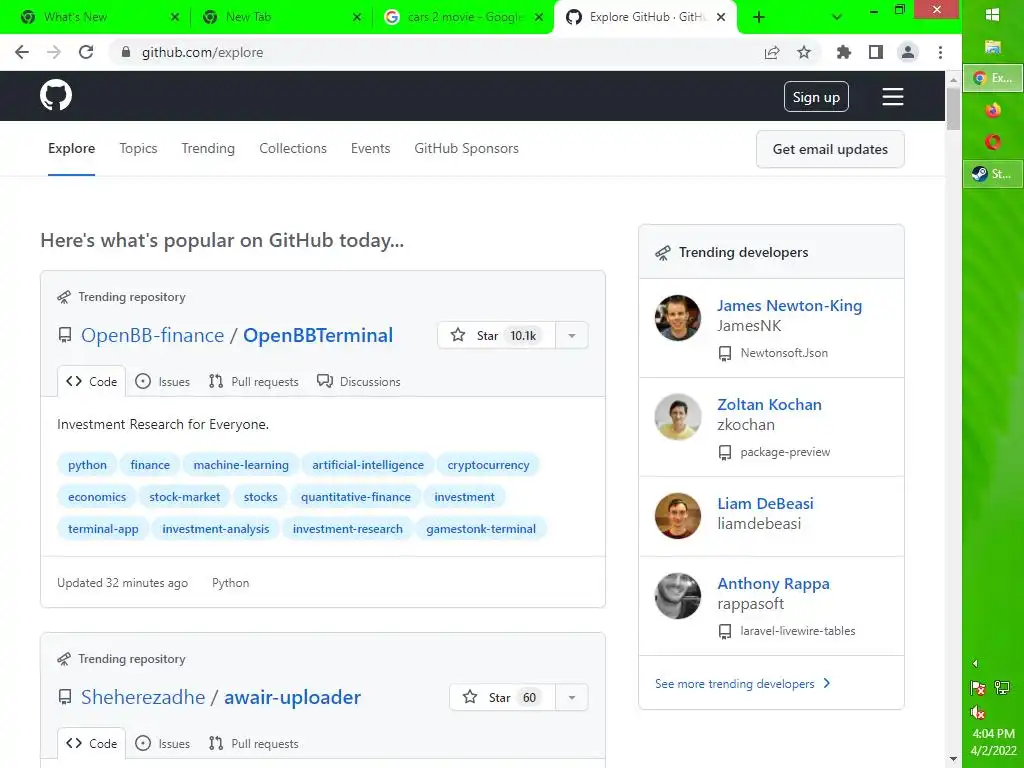Select the machine-learning topic tag
1024x768 pixels.
pyautogui.click(x=241, y=465)
